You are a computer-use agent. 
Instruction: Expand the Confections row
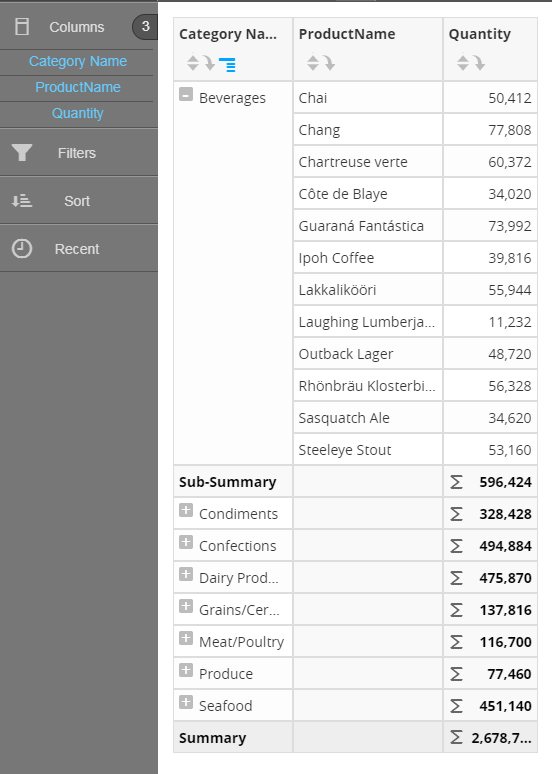(186, 542)
